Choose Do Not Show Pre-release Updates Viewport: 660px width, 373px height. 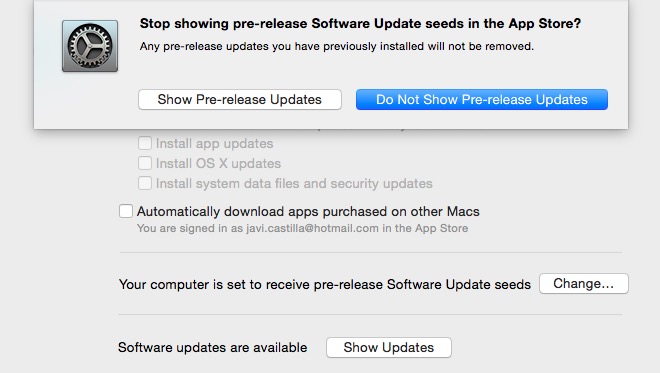[482, 99]
